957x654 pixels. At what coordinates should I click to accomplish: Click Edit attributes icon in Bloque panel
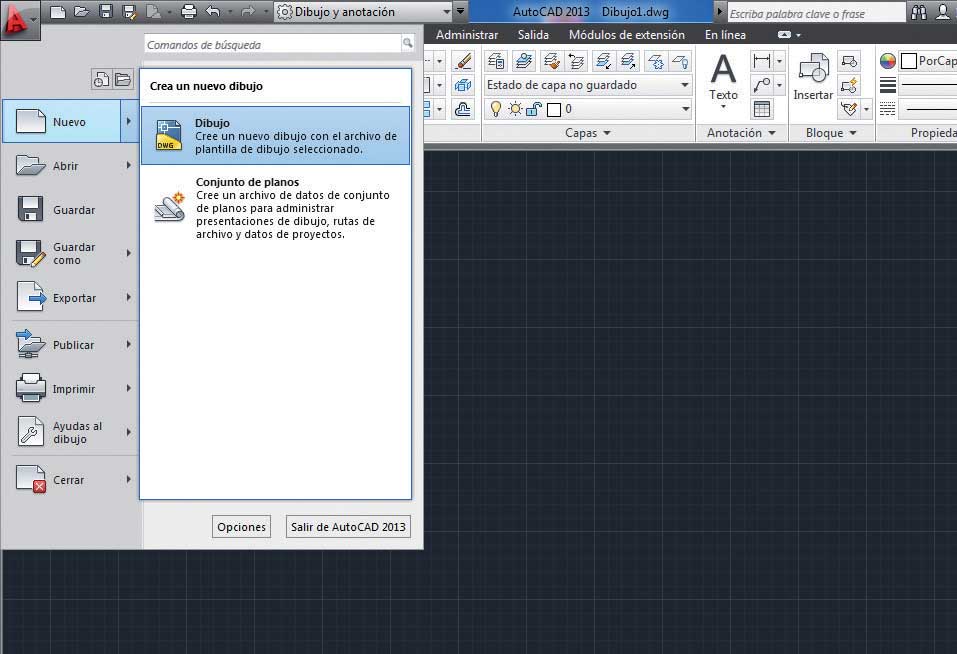[849, 109]
